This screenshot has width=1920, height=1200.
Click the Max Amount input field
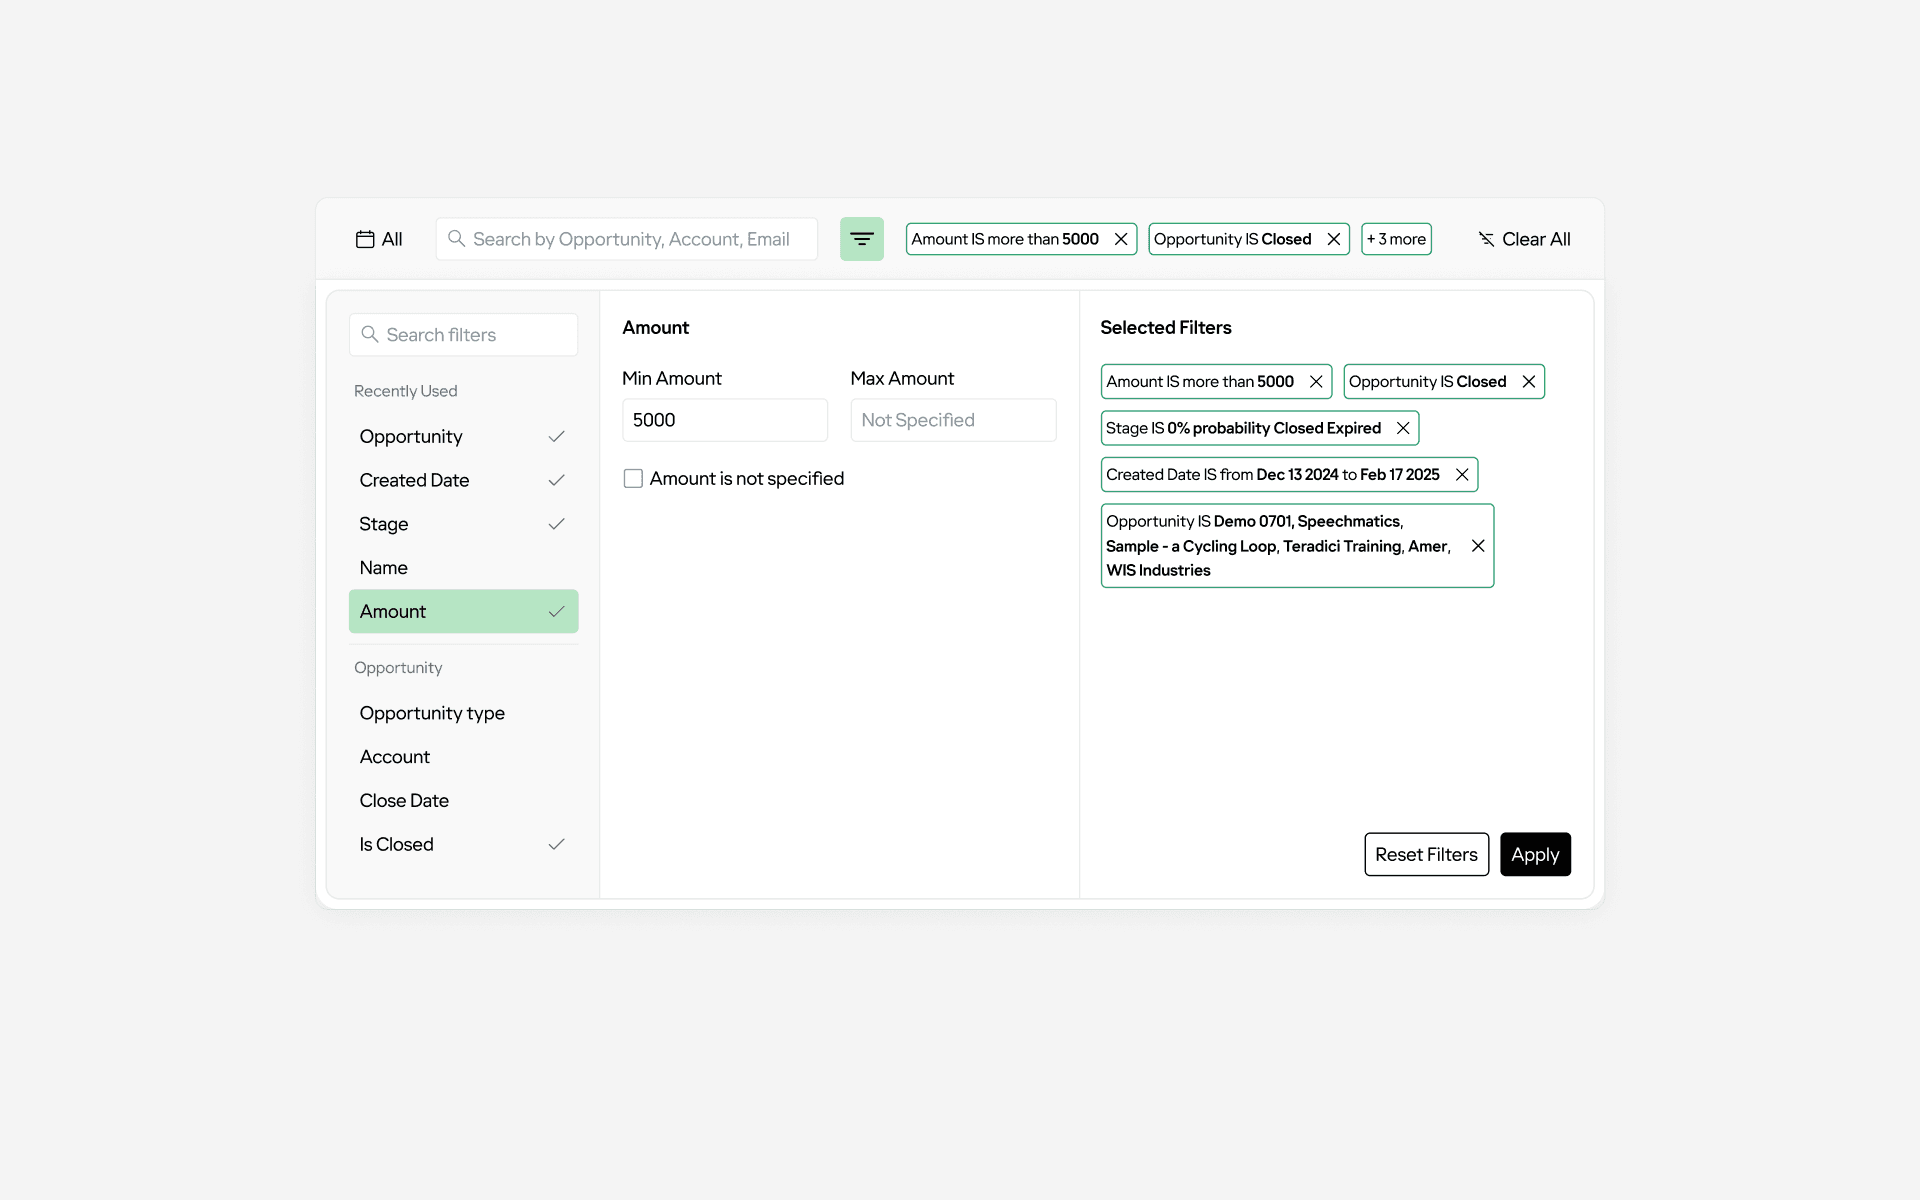[952, 421]
